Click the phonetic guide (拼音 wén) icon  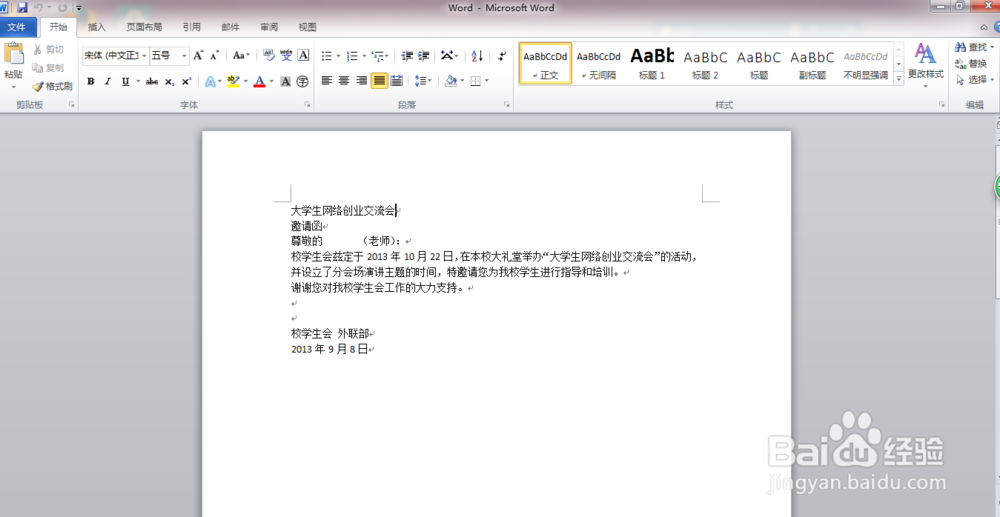pyautogui.click(x=286, y=55)
